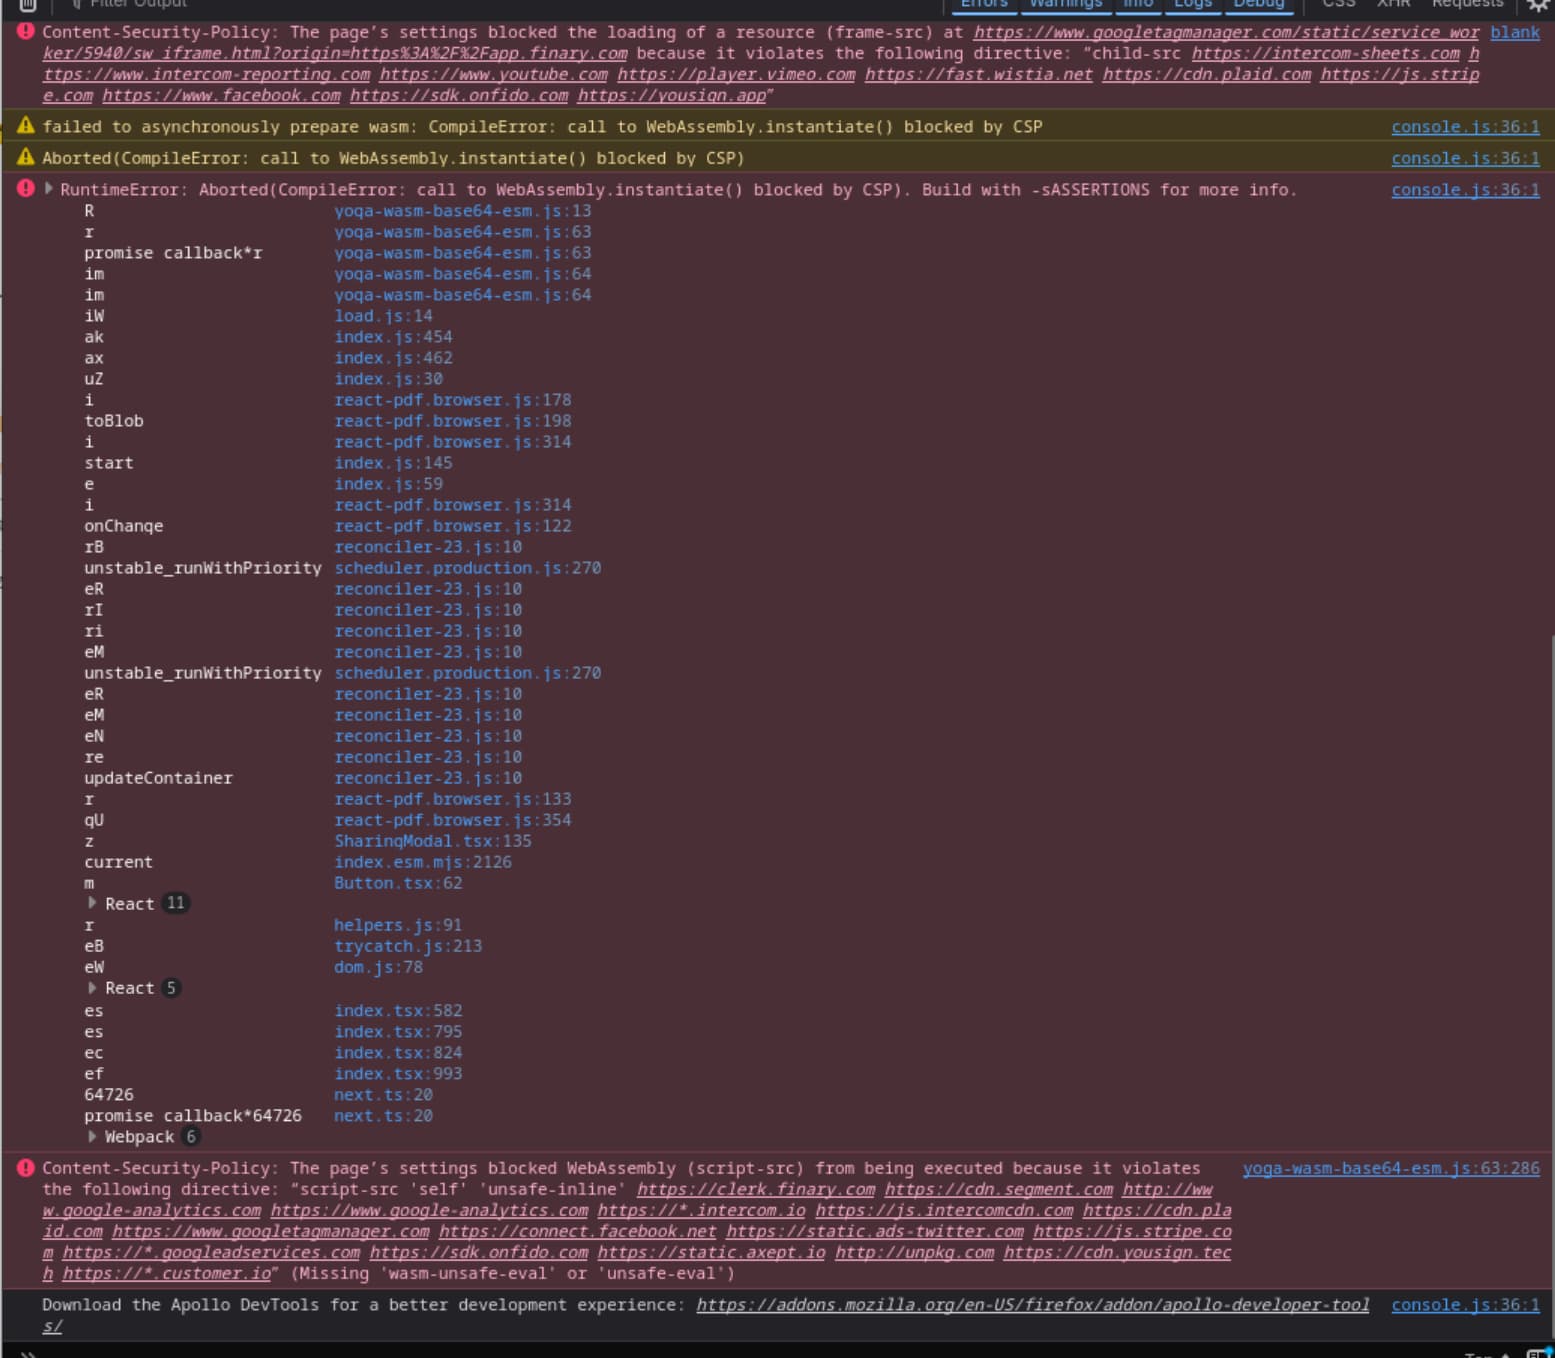This screenshot has height=1358, width=1555.
Task: Click error icon of the WebAssembly script-src message
Action: pos(26,1168)
